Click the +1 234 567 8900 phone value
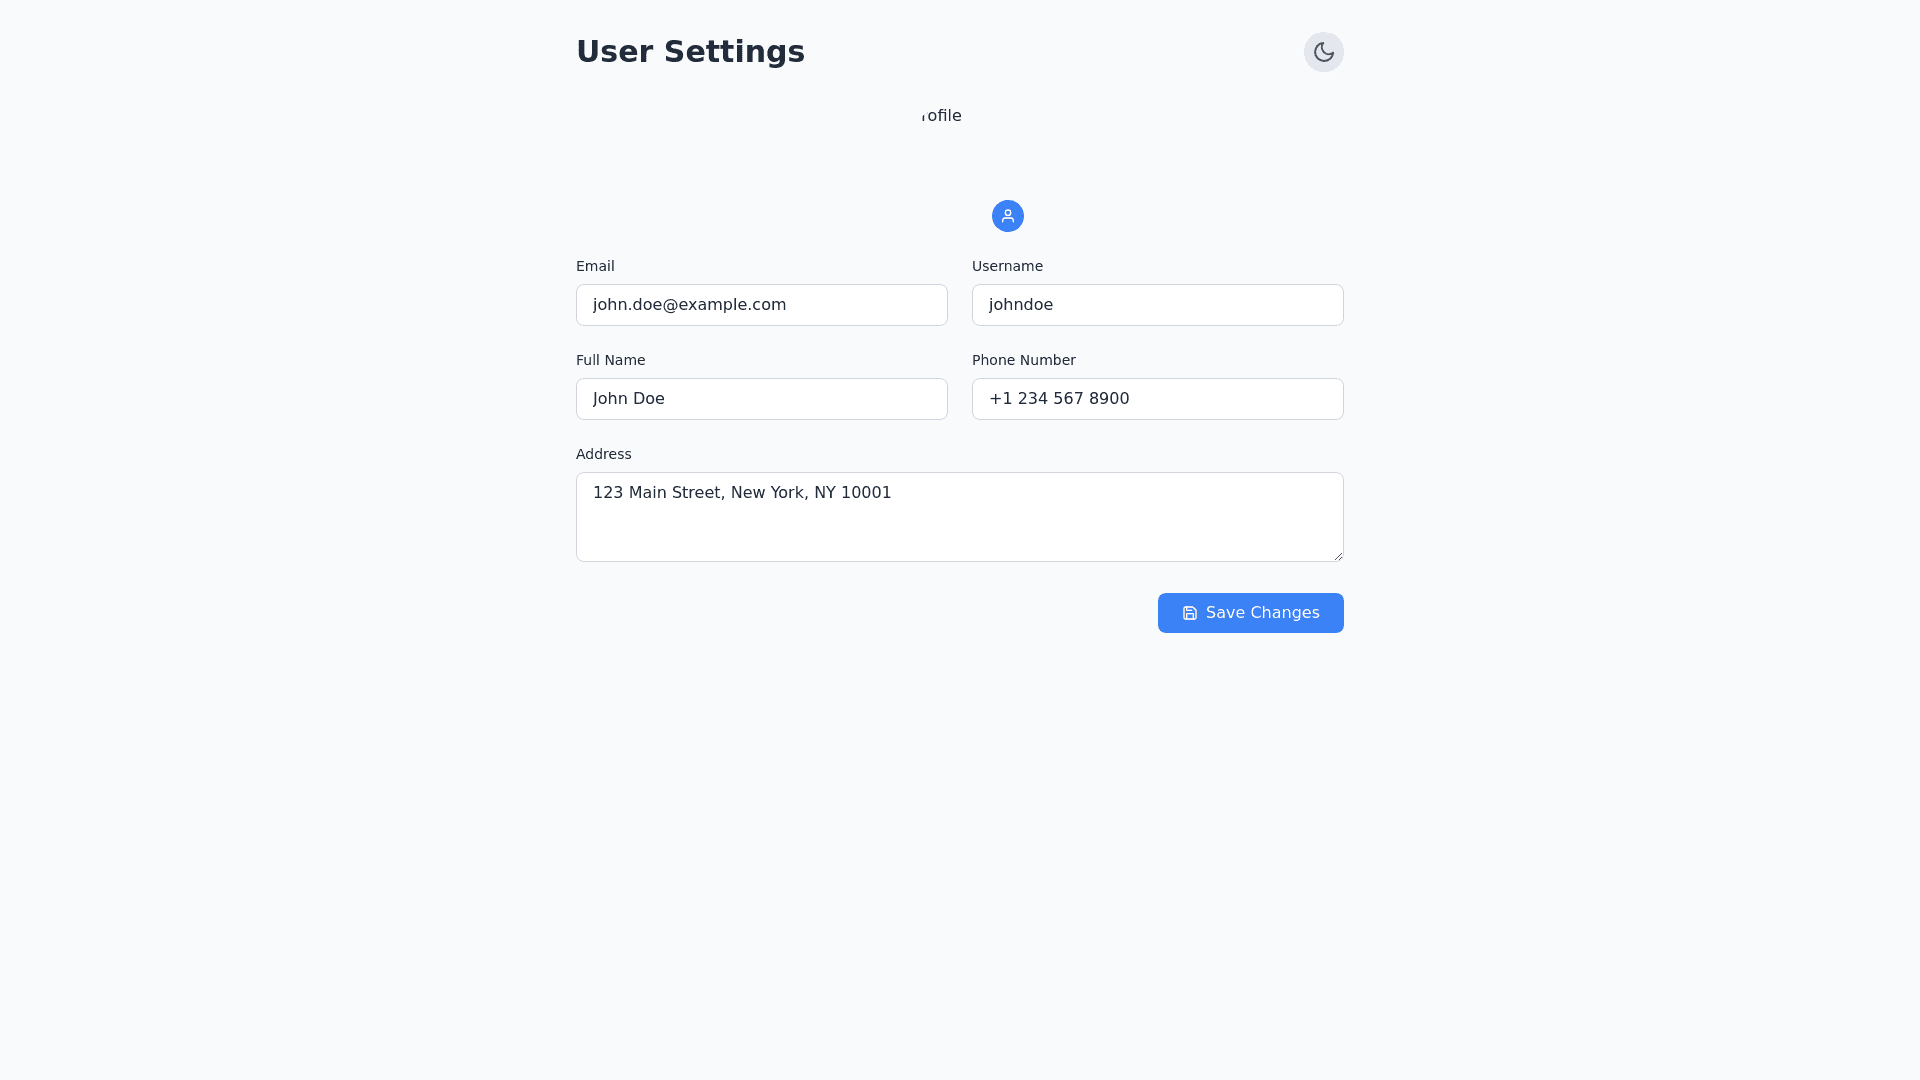This screenshot has width=1920, height=1080. point(1059,399)
